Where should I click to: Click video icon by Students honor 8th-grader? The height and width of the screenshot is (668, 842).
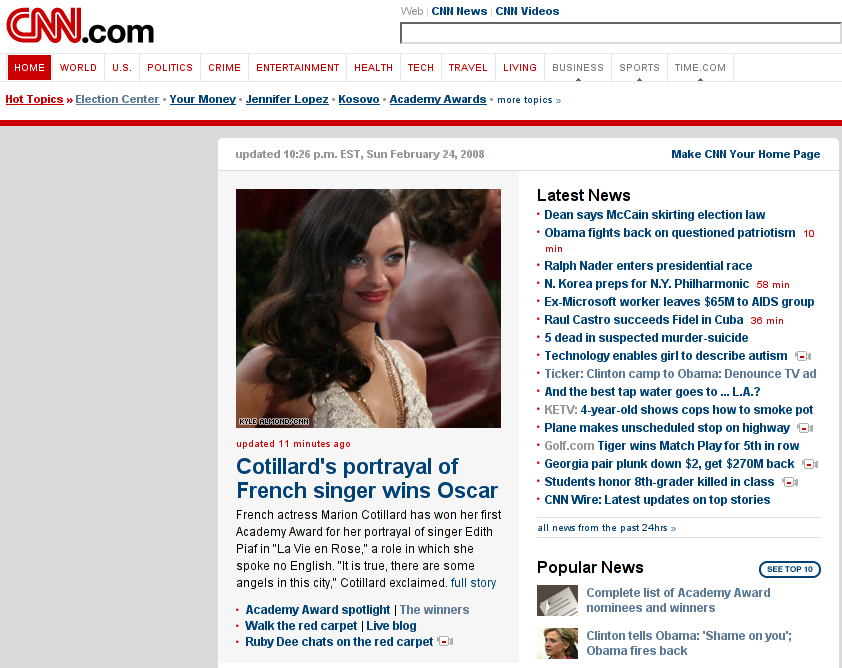[790, 482]
